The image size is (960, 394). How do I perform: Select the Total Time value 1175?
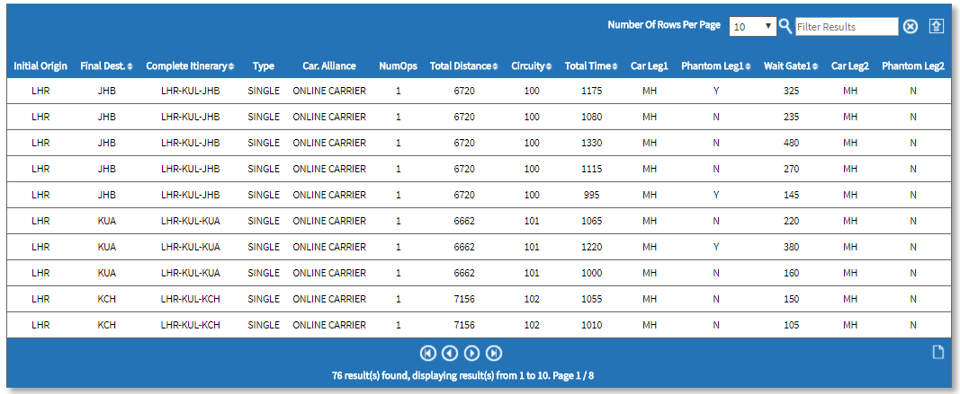(x=591, y=91)
